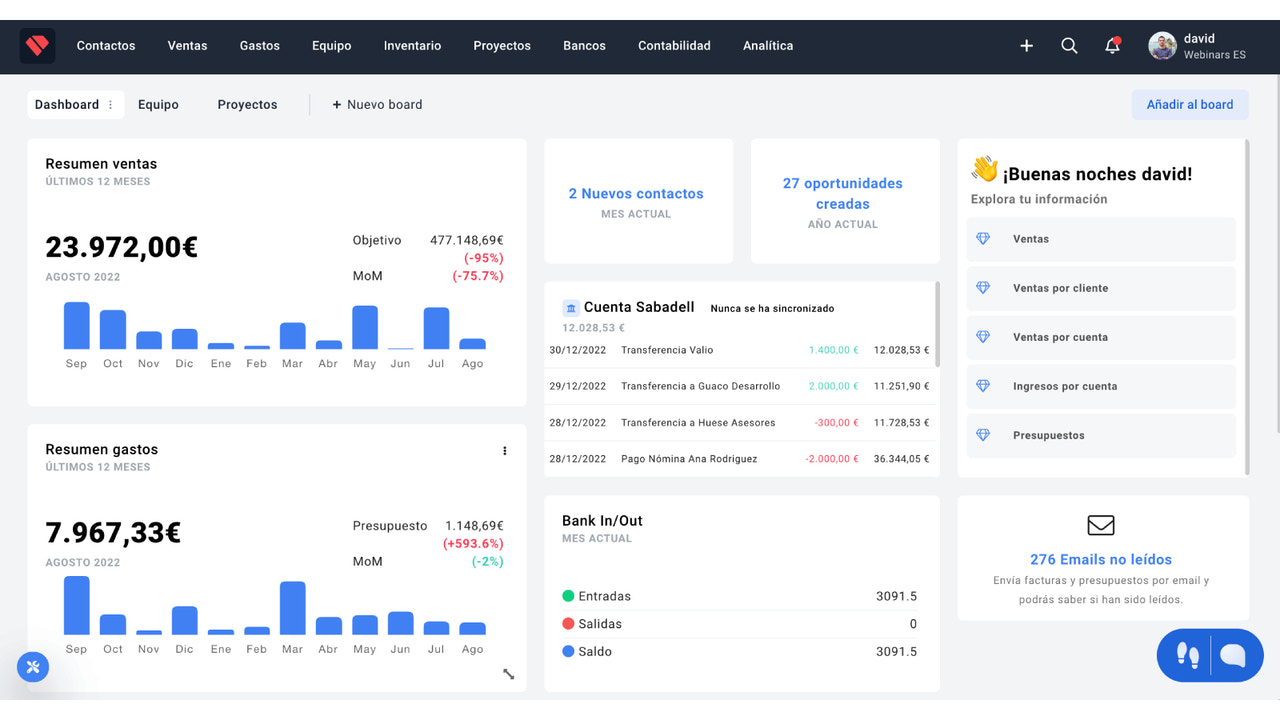The height and width of the screenshot is (720, 1280).
Task: Click + Nuevo board
Action: (x=377, y=104)
